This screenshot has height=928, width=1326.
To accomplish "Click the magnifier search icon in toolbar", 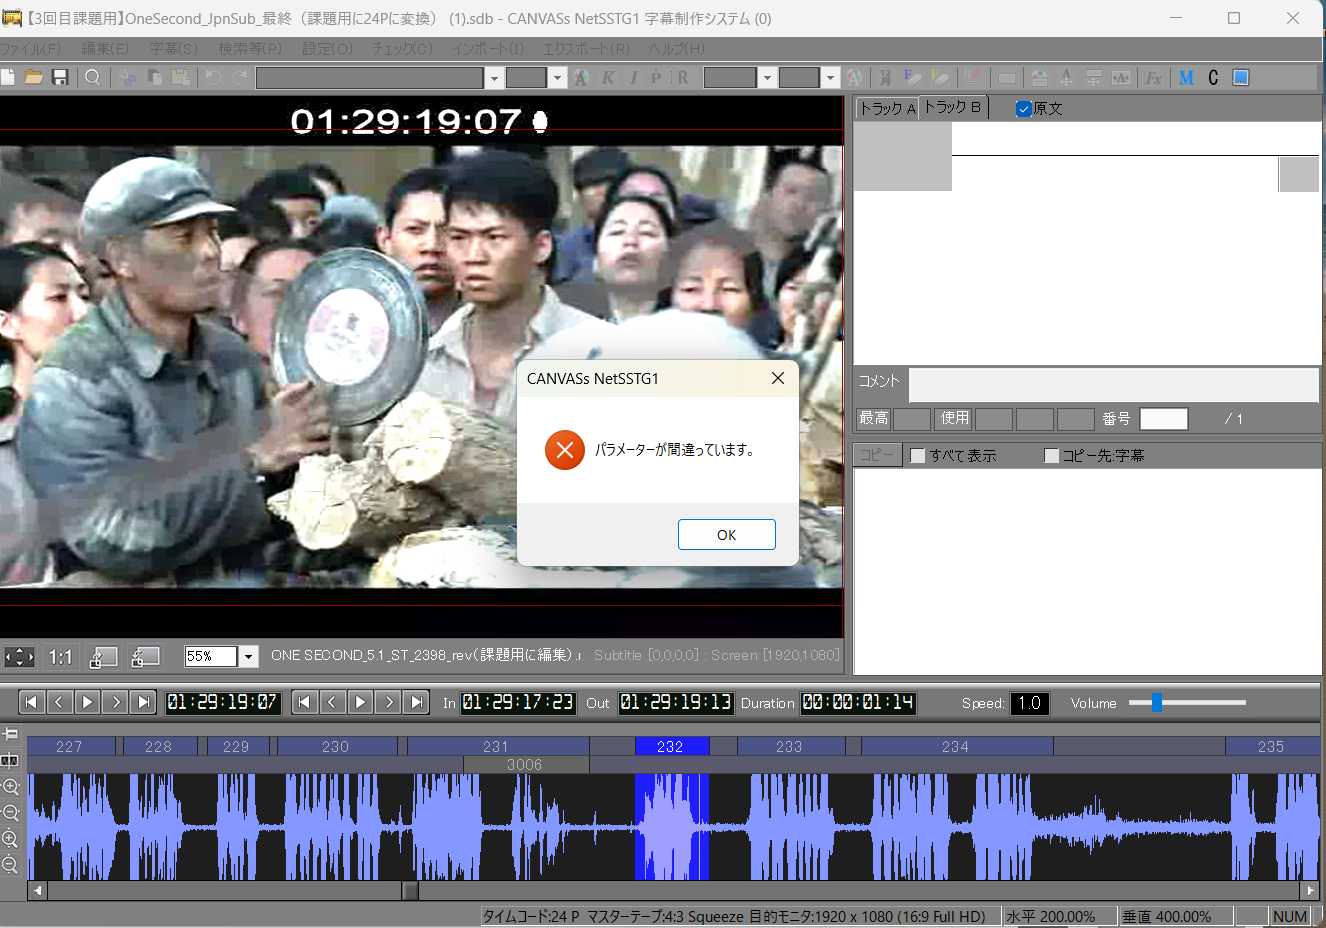I will pyautogui.click(x=93, y=78).
